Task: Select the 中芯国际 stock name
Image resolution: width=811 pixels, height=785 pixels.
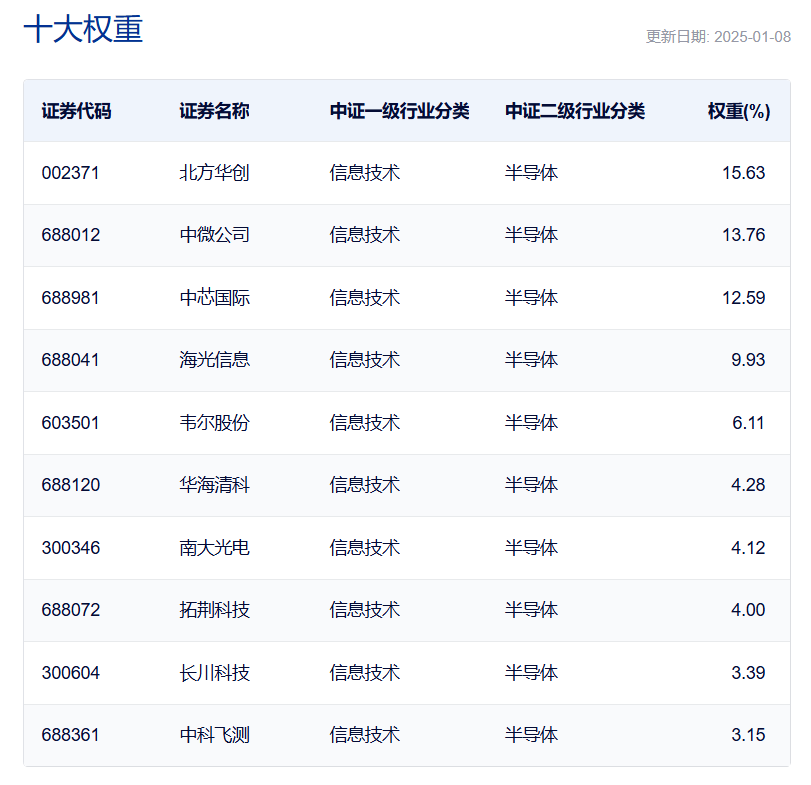Action: pyautogui.click(x=214, y=298)
